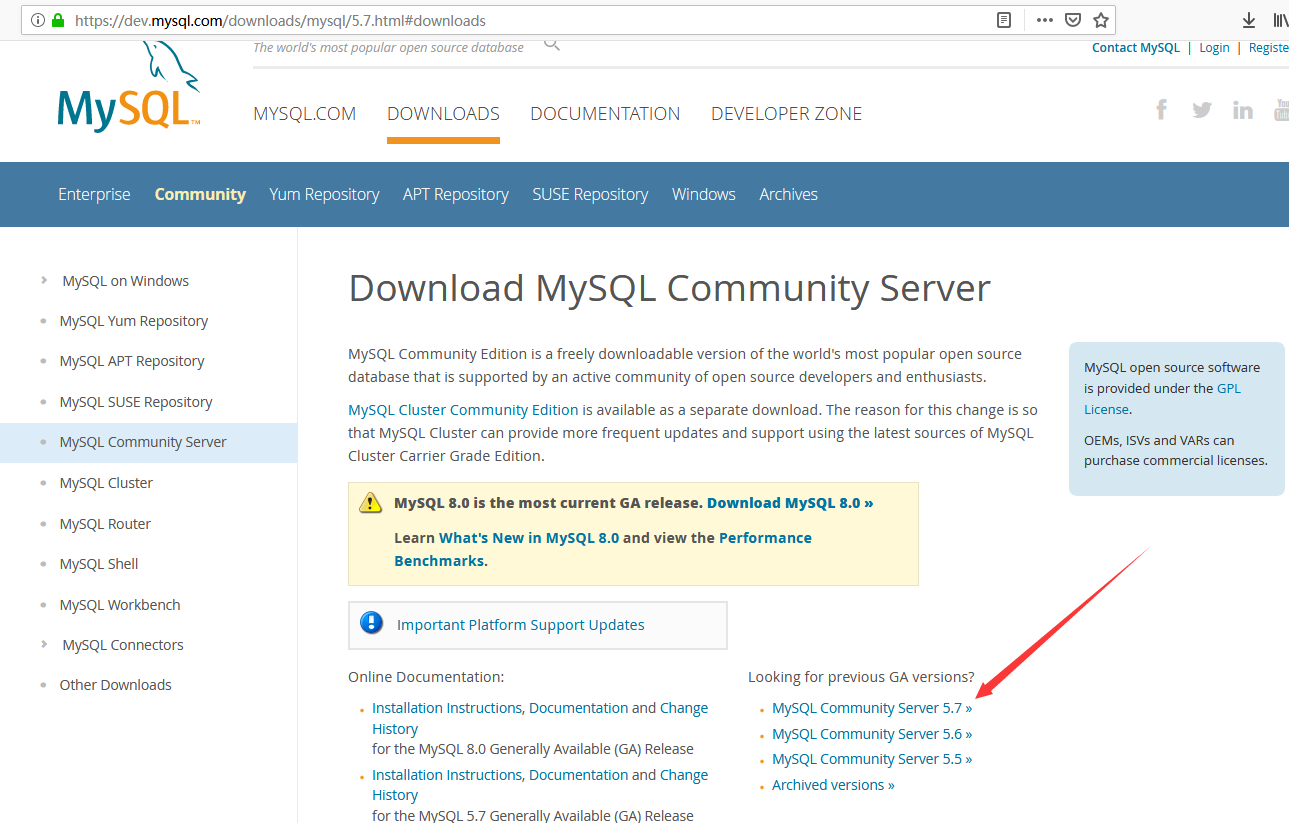Open MySQL Cluster in sidebar
The image size is (1289, 823).
(106, 483)
